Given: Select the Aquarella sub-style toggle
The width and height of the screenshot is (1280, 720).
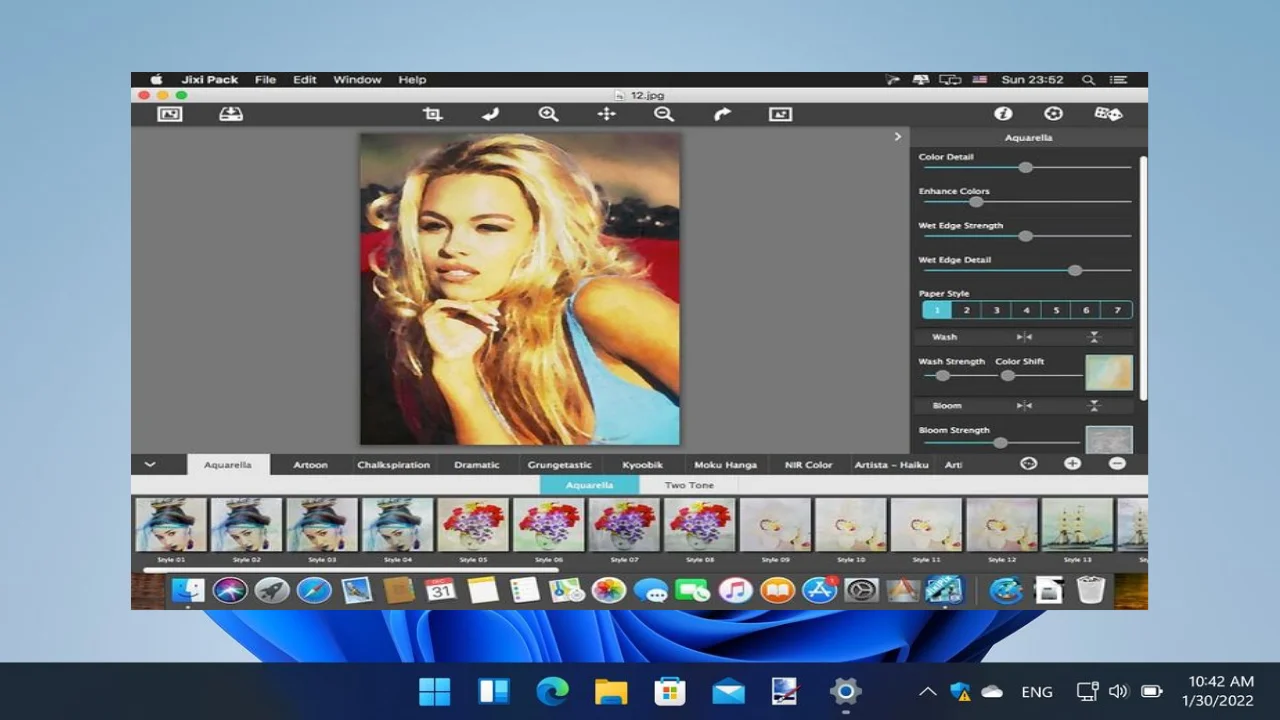Looking at the screenshot, I should click(x=590, y=485).
